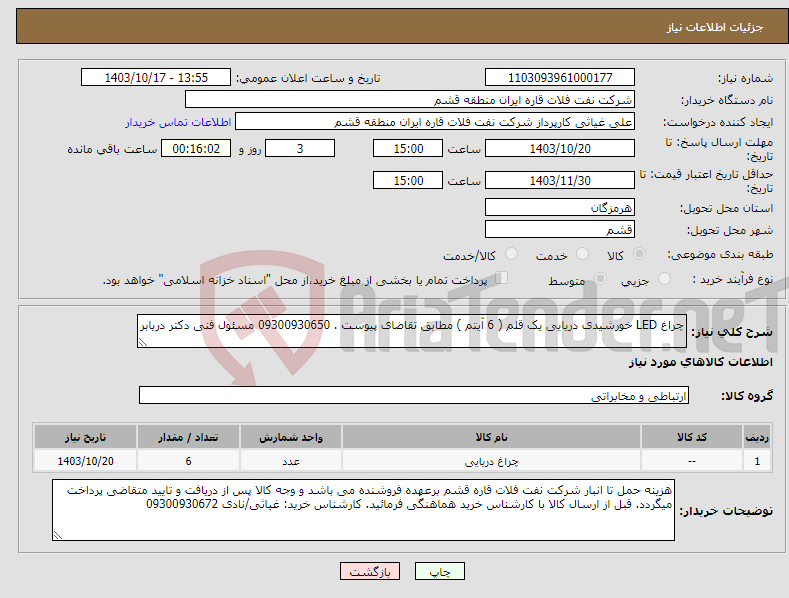Viewport: 789px width, 598px height.
Task: Toggle the Islamic treasury payment checkbox
Action: click(x=502, y=277)
